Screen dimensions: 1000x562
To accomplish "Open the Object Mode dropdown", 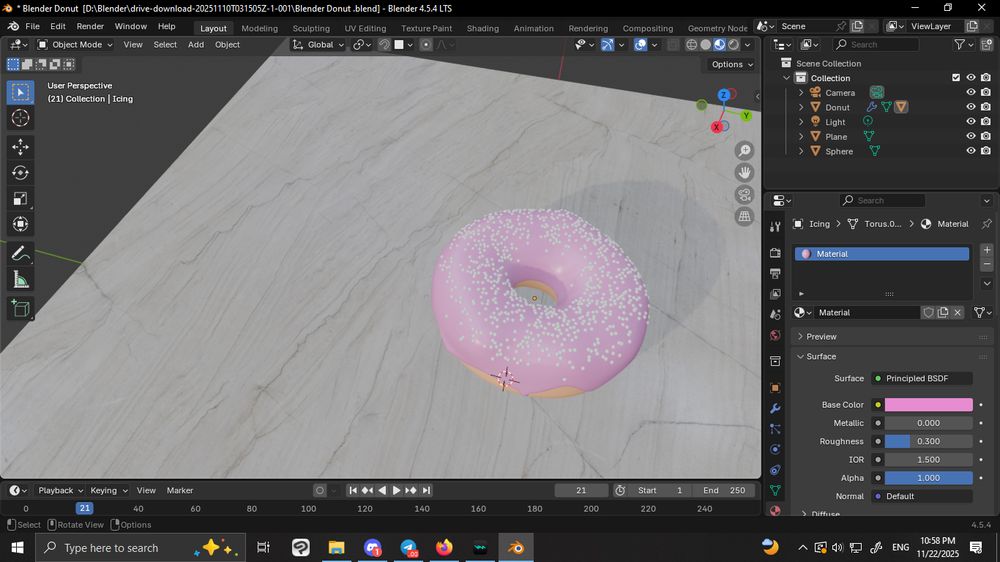I will click(76, 44).
